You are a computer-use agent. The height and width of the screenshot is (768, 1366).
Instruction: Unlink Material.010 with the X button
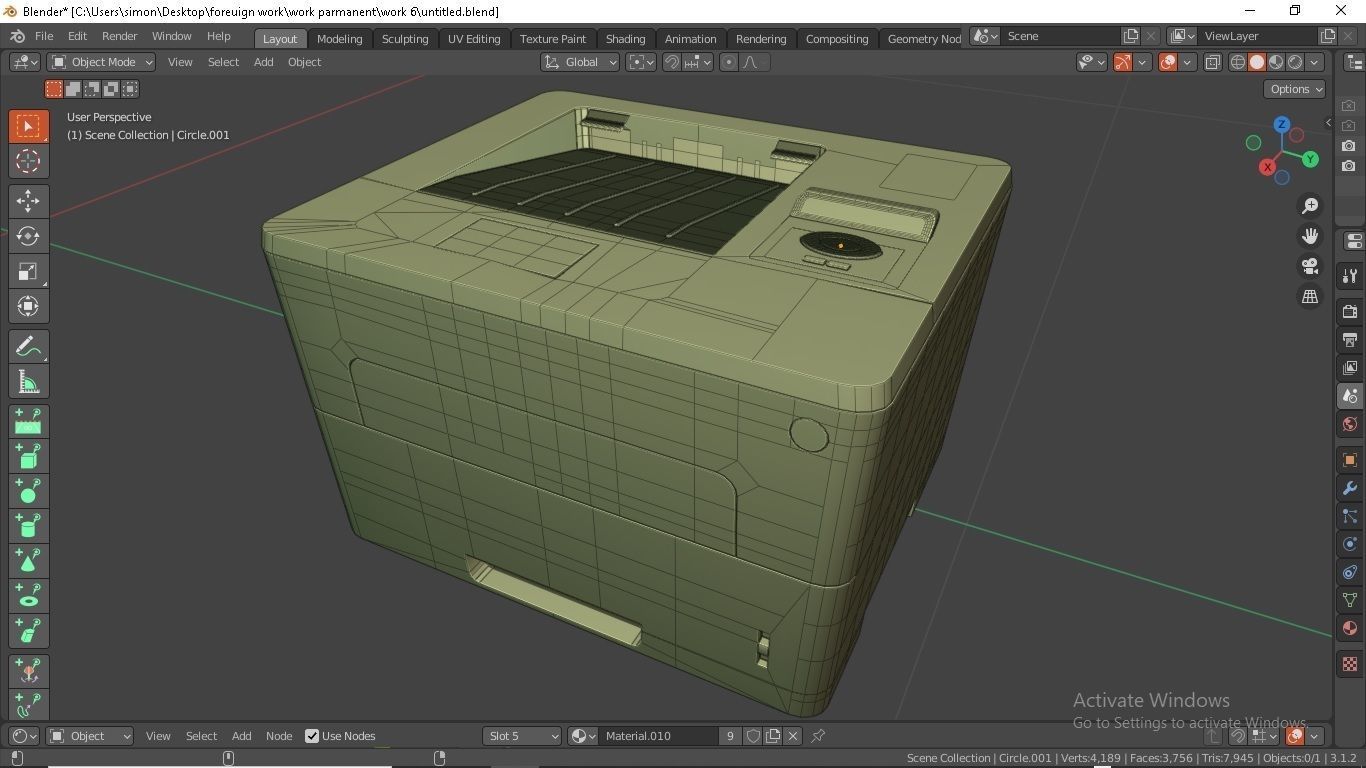793,736
